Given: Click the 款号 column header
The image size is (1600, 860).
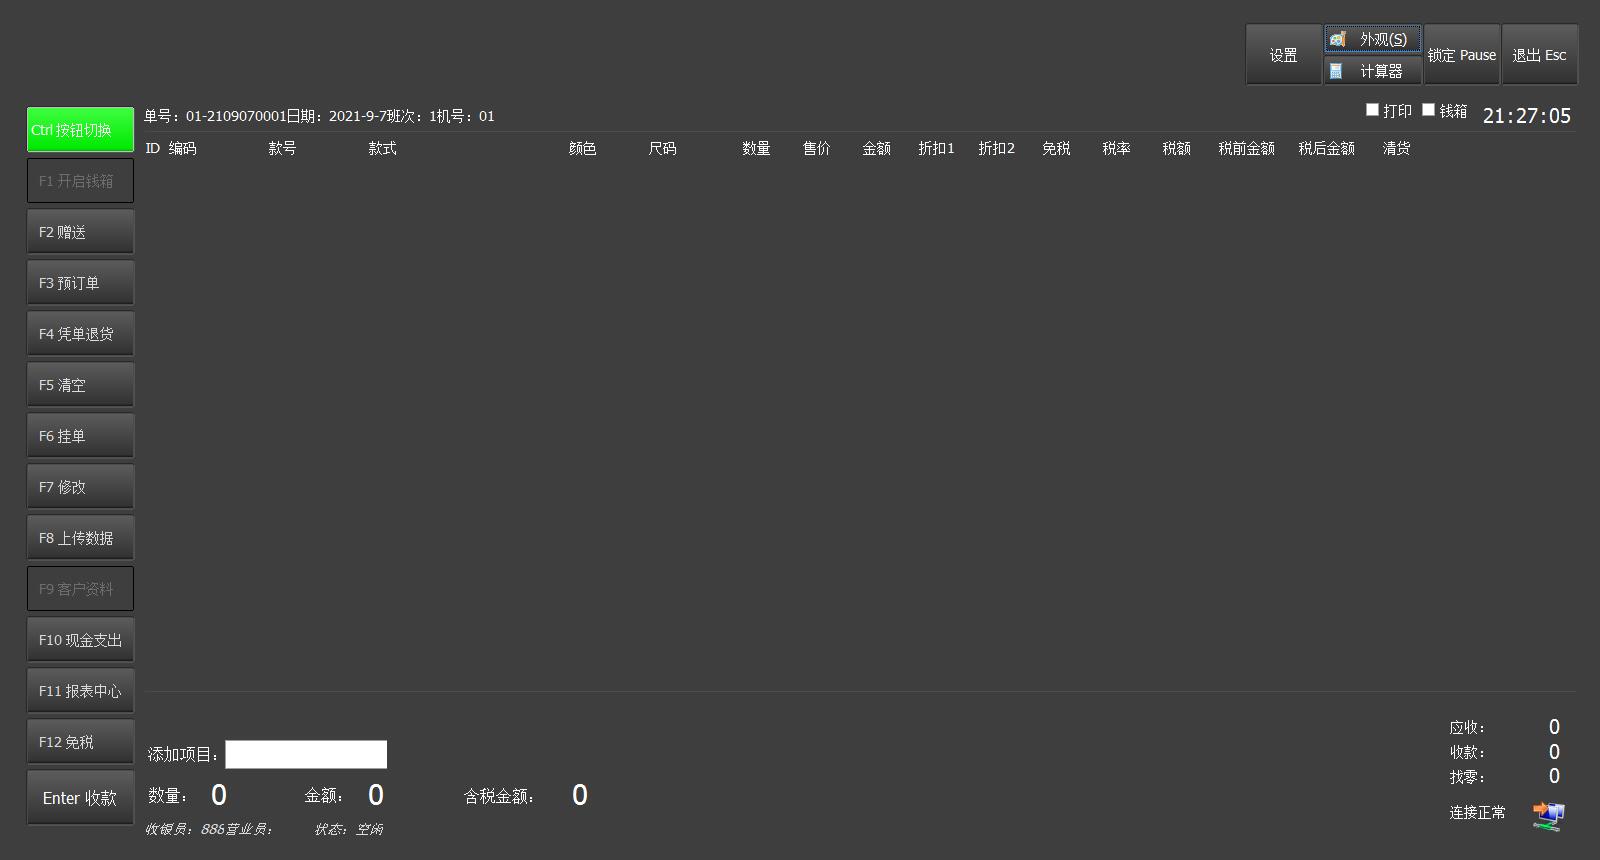Looking at the screenshot, I should (282, 148).
